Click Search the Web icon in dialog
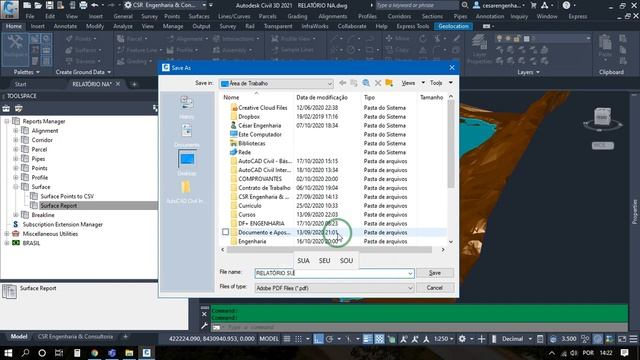 pos(366,83)
